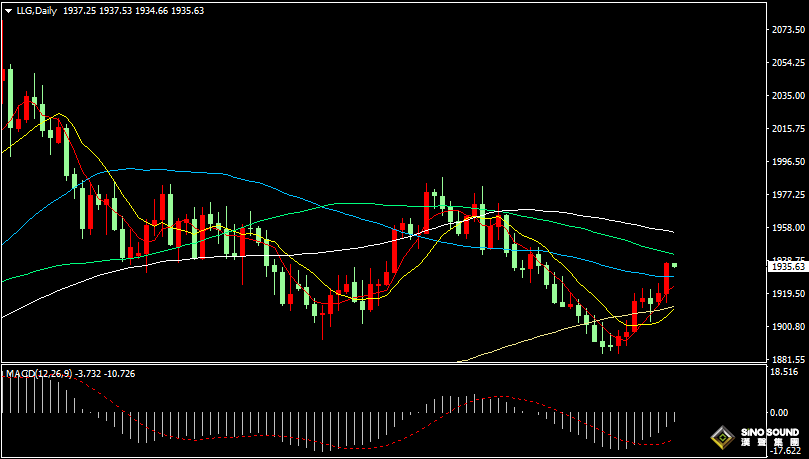Select right end of white moving average line
This screenshot has height=459, width=809.
[x=672, y=232]
